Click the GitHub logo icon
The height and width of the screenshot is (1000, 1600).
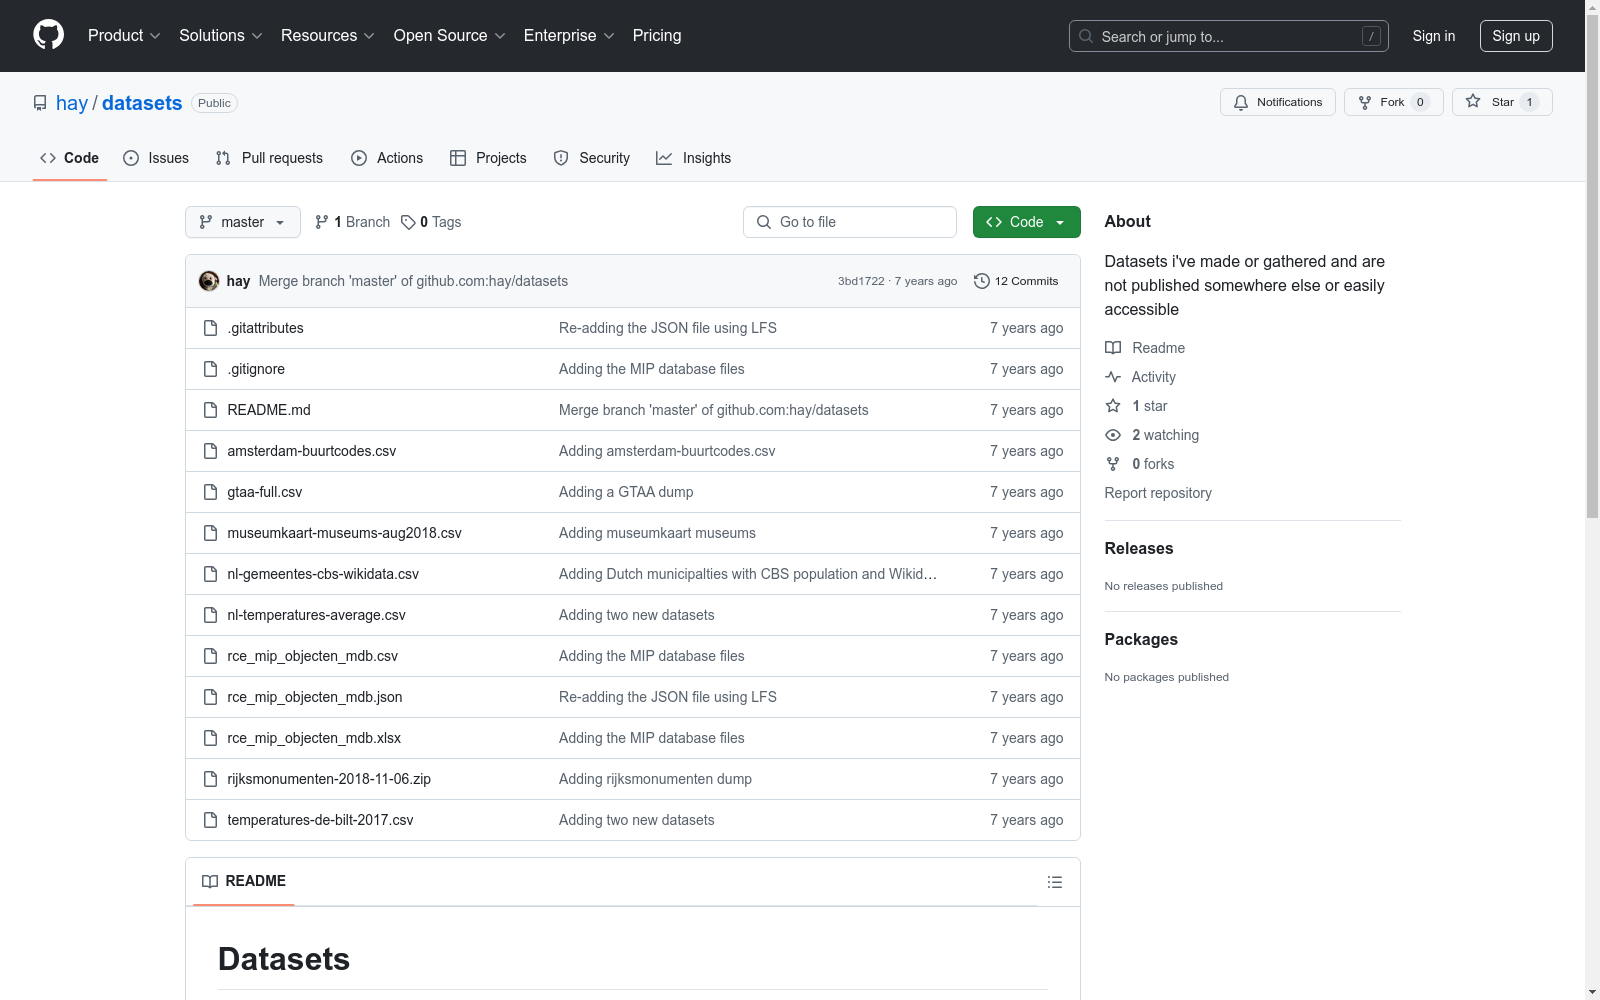click(48, 35)
